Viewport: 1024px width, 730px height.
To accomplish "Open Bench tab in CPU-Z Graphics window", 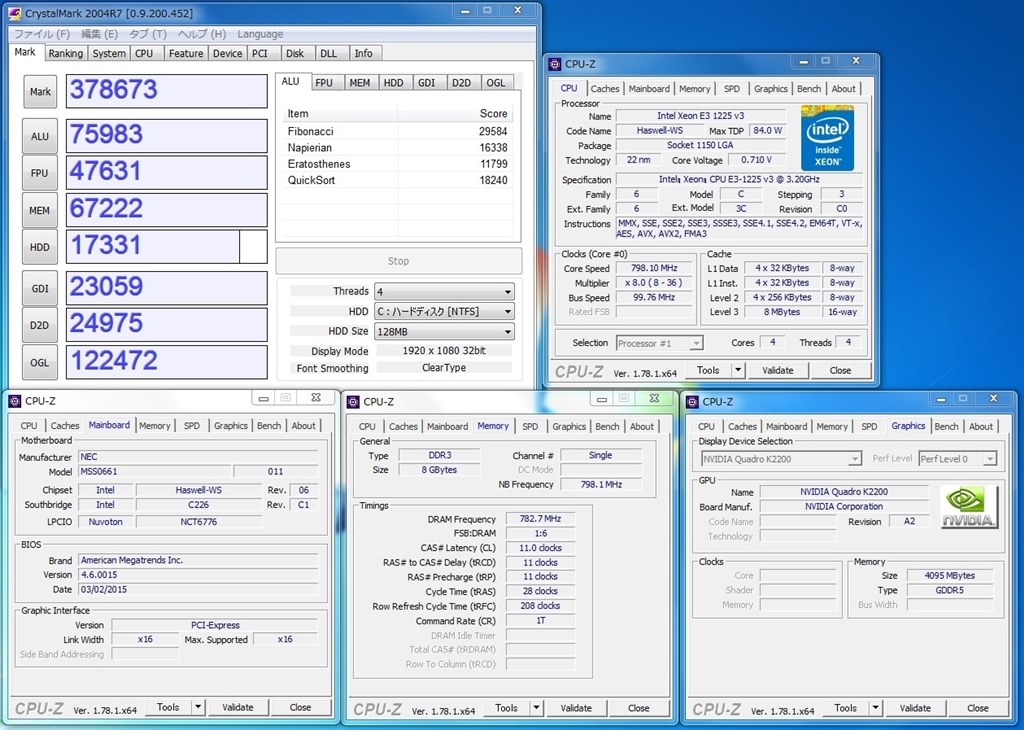I will coord(946,426).
